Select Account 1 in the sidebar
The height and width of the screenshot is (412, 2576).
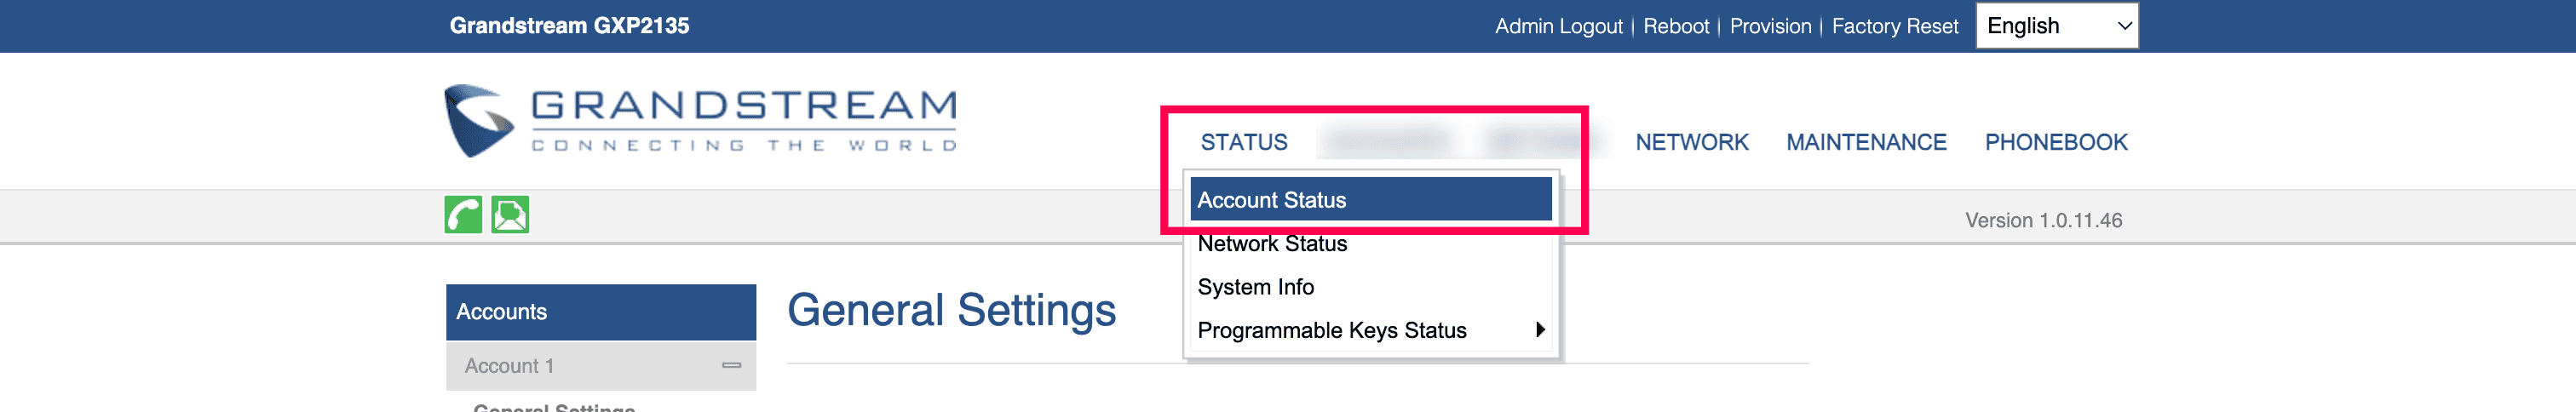click(x=509, y=366)
